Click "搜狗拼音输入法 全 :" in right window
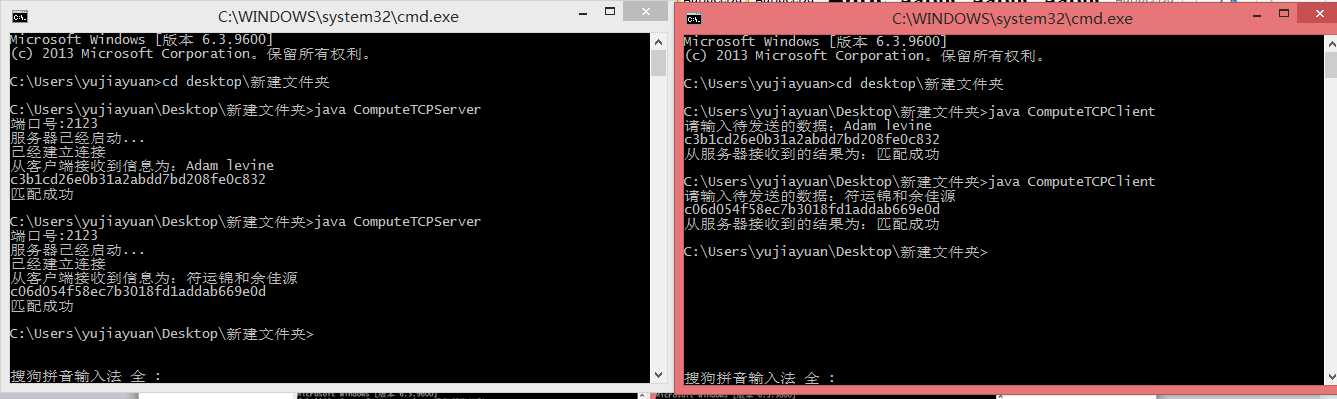The width and height of the screenshot is (1337, 399). tap(760, 378)
